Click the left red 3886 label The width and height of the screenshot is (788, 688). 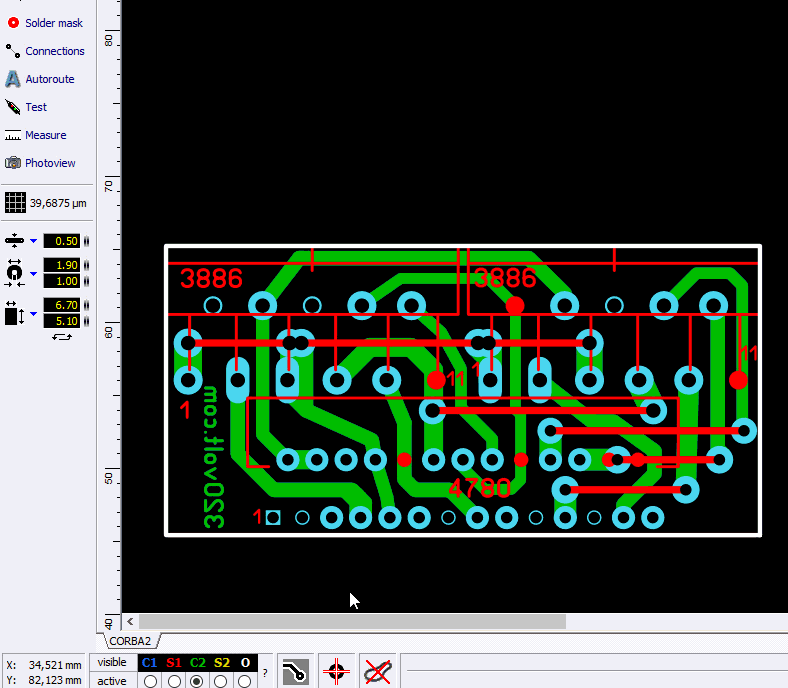212,278
